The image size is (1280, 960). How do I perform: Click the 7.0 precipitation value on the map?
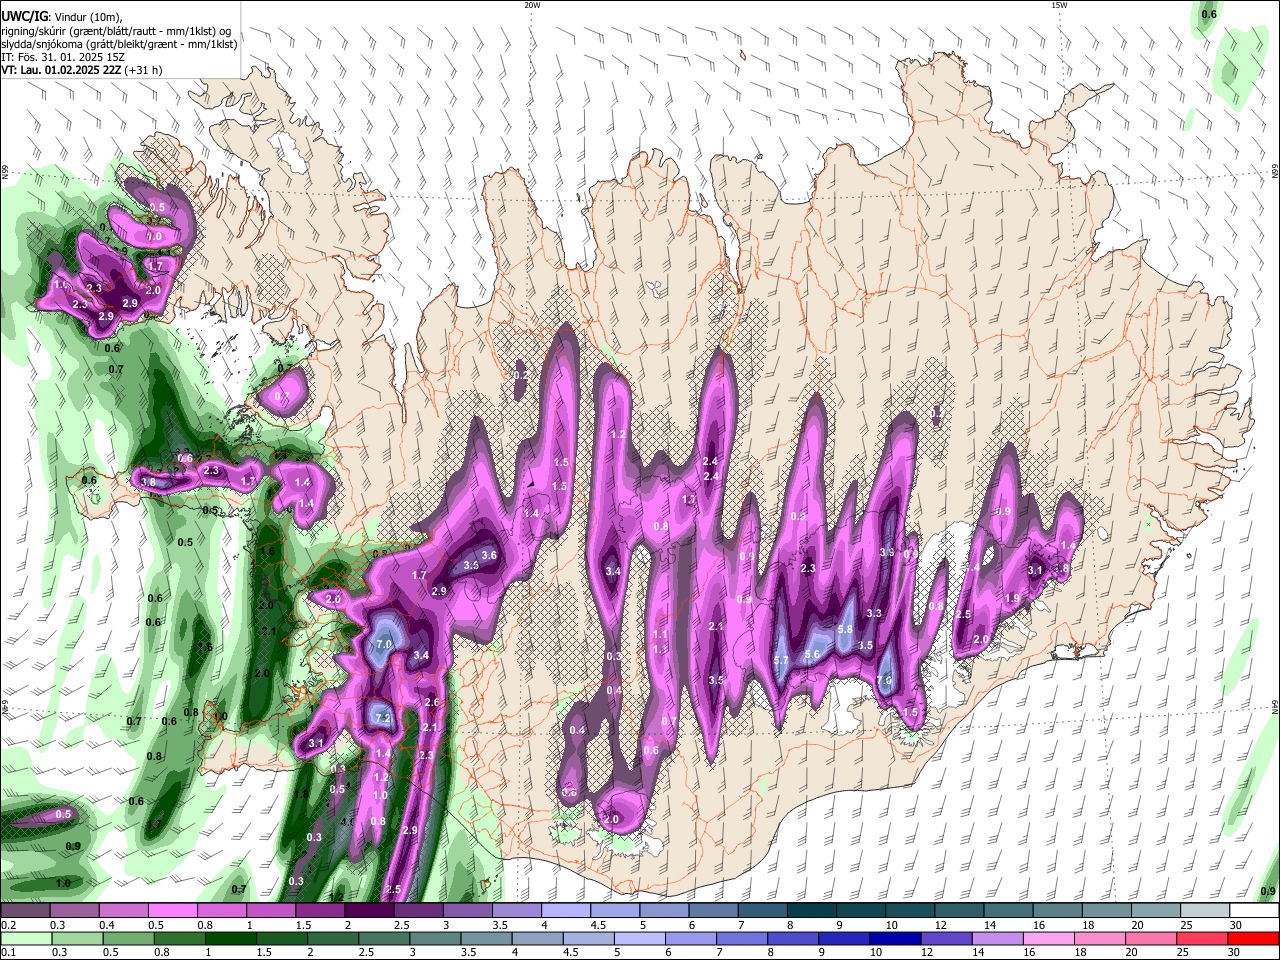coord(383,645)
